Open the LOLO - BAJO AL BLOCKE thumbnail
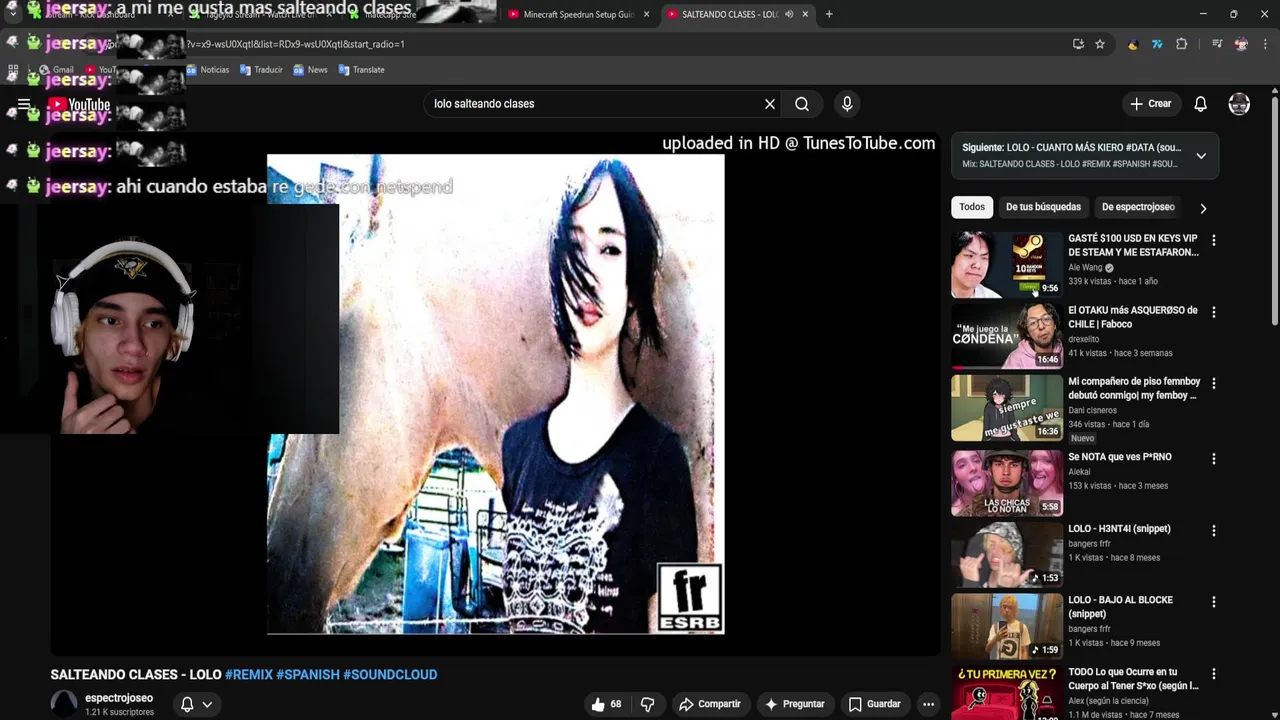Image resolution: width=1280 pixels, height=720 pixels. [1007, 626]
